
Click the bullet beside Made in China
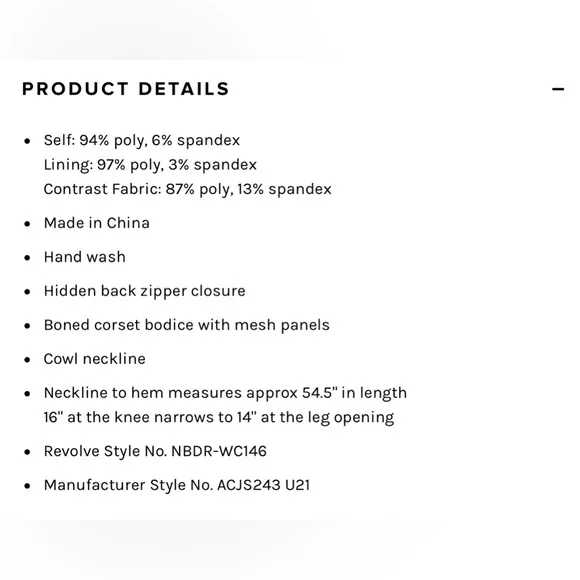[x=27, y=224]
